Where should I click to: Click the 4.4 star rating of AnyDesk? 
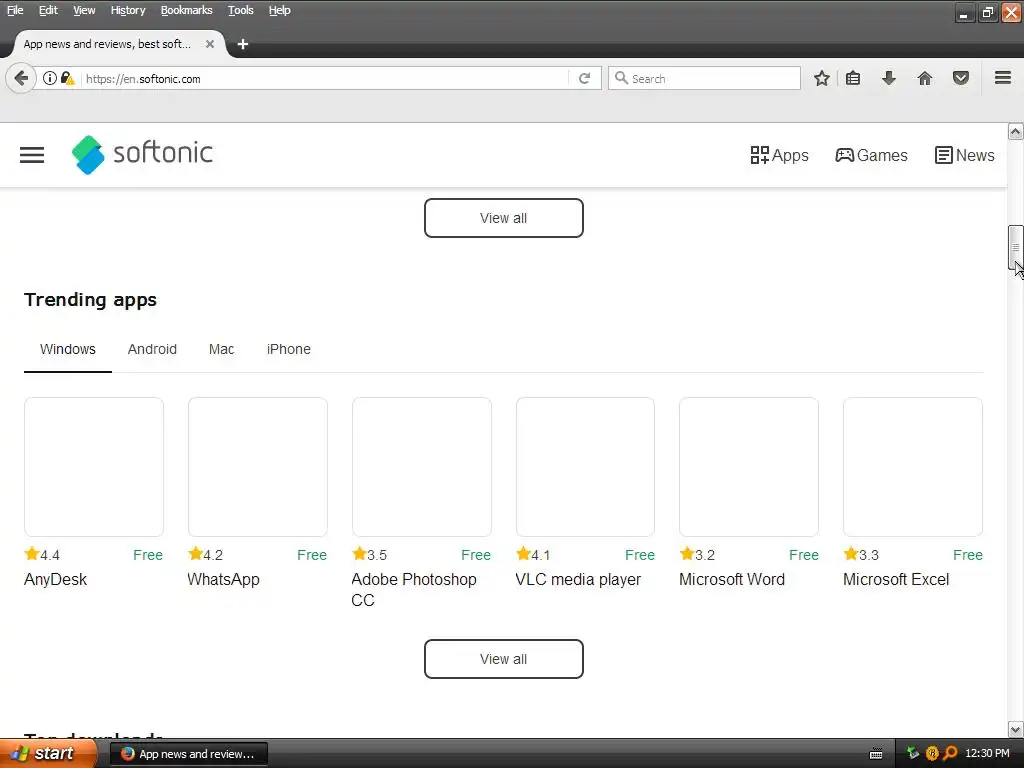point(42,554)
